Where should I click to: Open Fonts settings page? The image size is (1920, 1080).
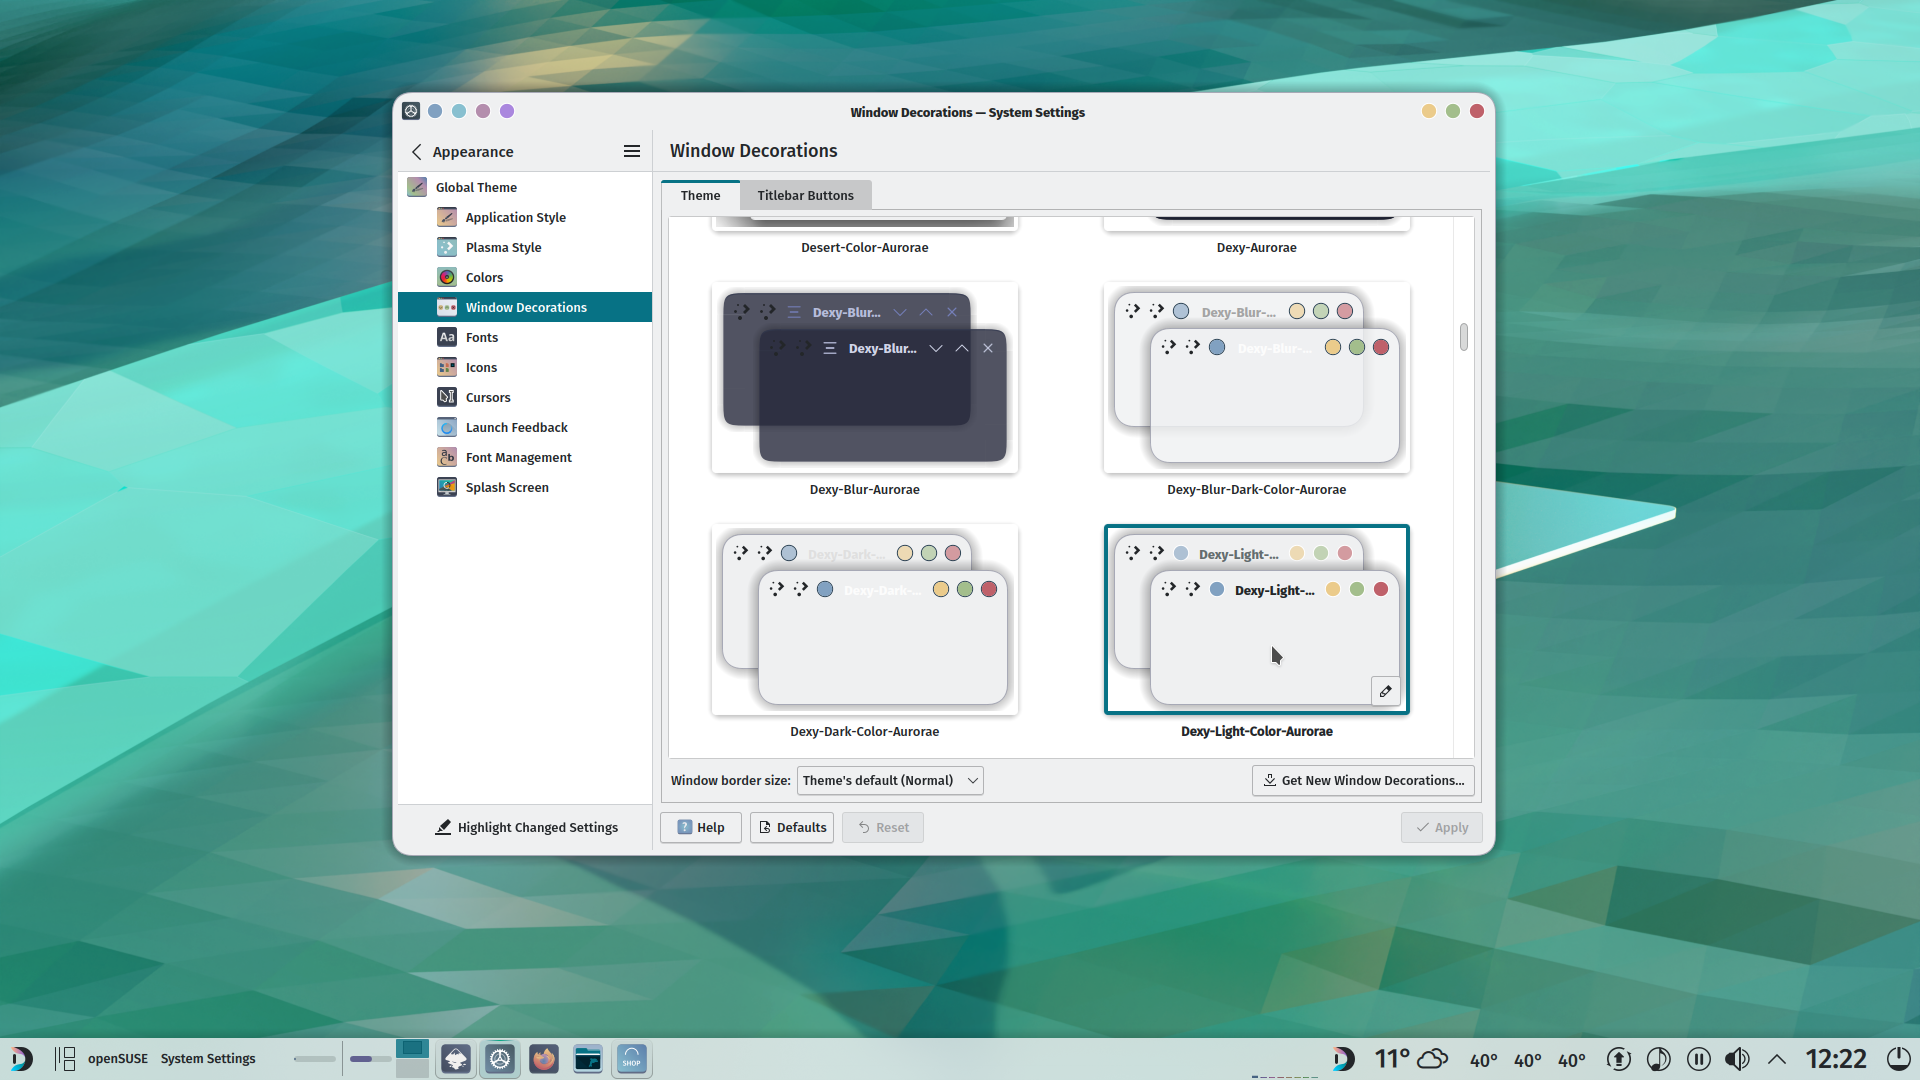click(524, 337)
